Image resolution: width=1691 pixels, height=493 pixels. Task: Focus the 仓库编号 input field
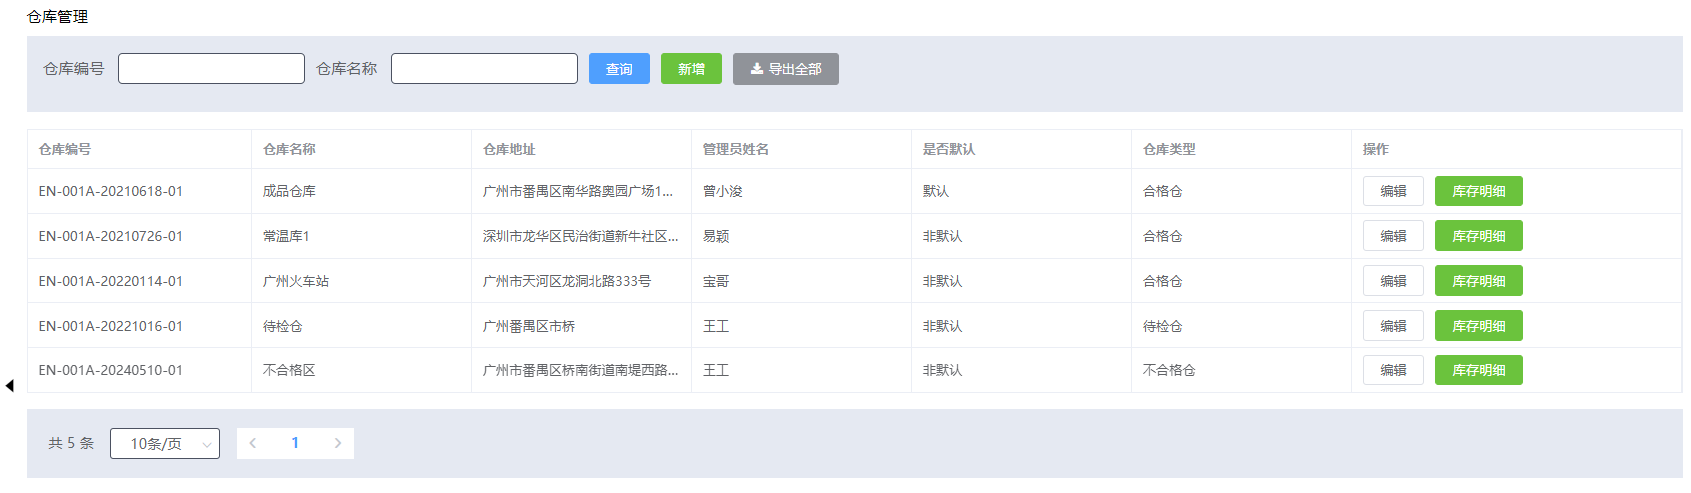[211, 69]
